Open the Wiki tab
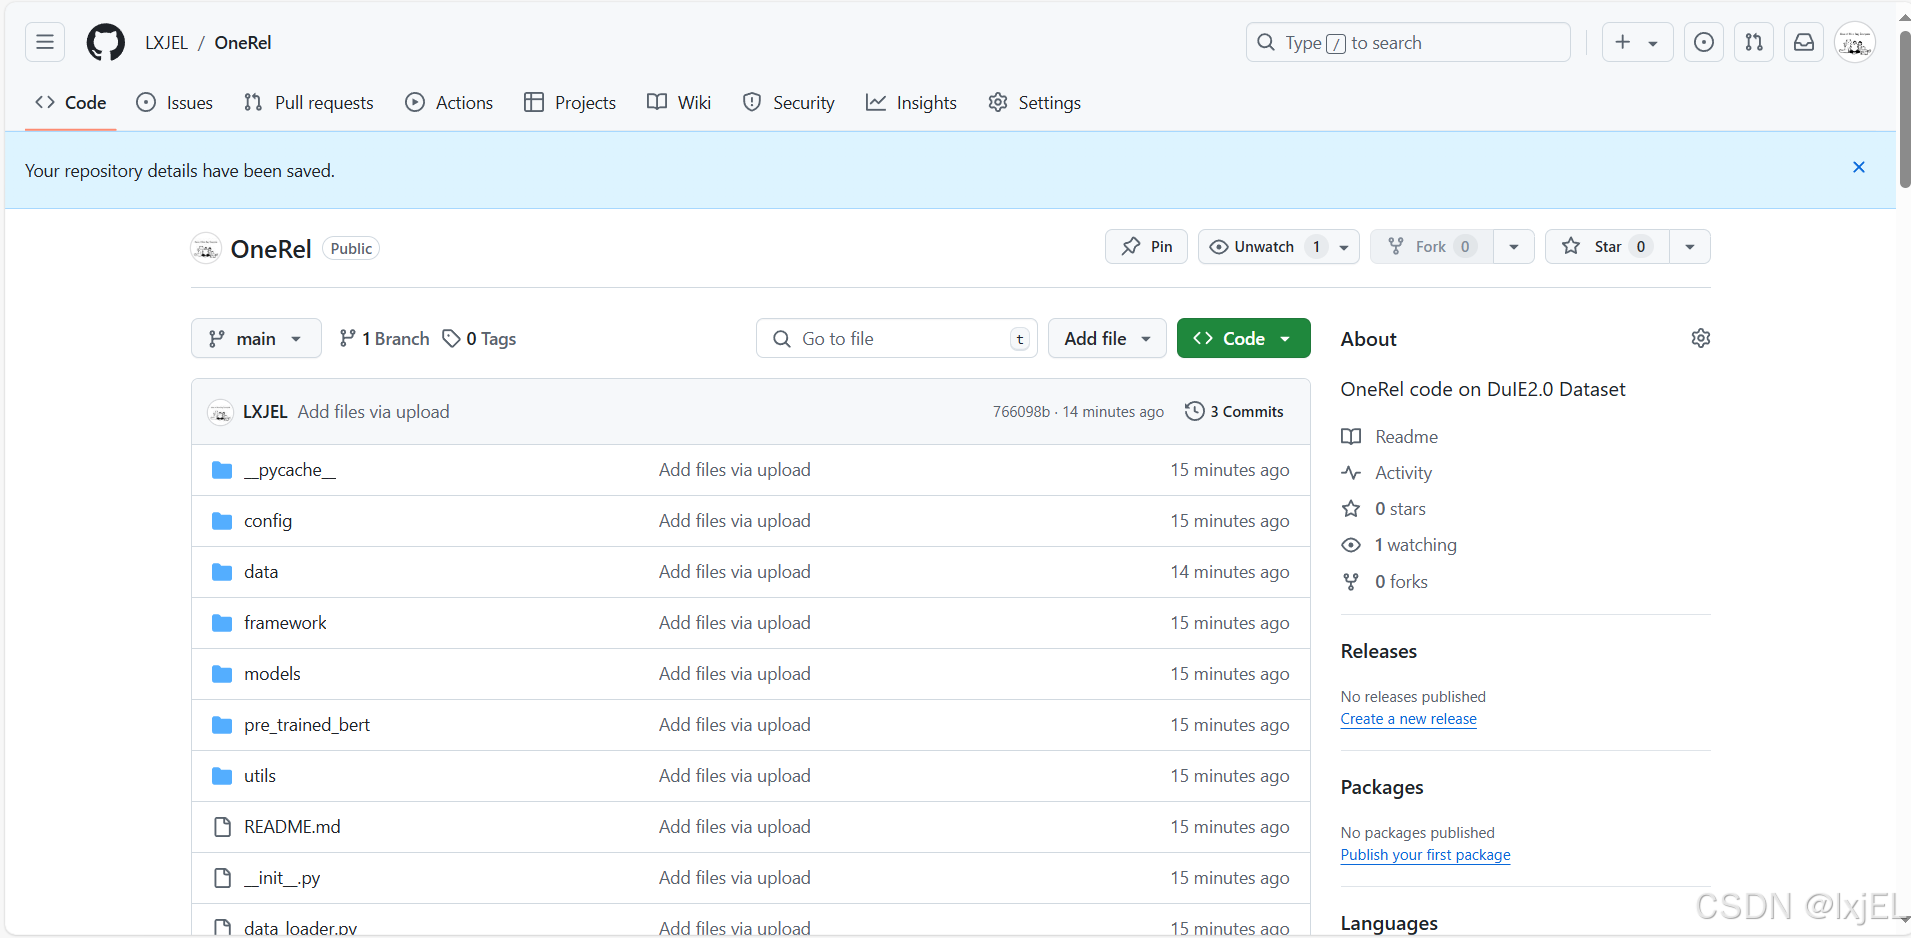The height and width of the screenshot is (938, 1911). [x=679, y=103]
